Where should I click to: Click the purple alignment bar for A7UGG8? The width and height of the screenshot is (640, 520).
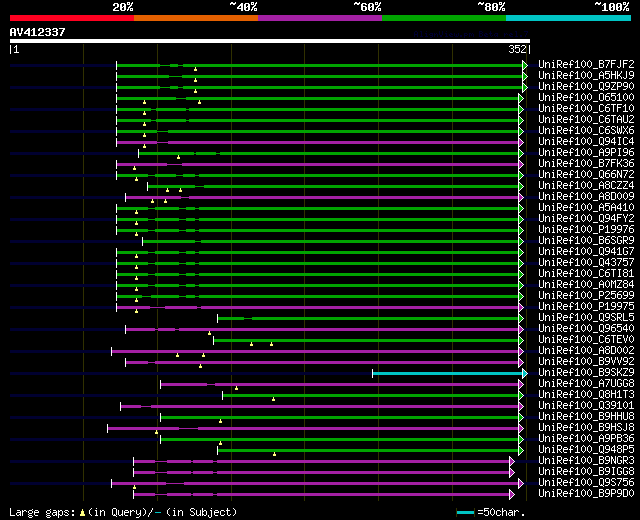[x=340, y=384]
